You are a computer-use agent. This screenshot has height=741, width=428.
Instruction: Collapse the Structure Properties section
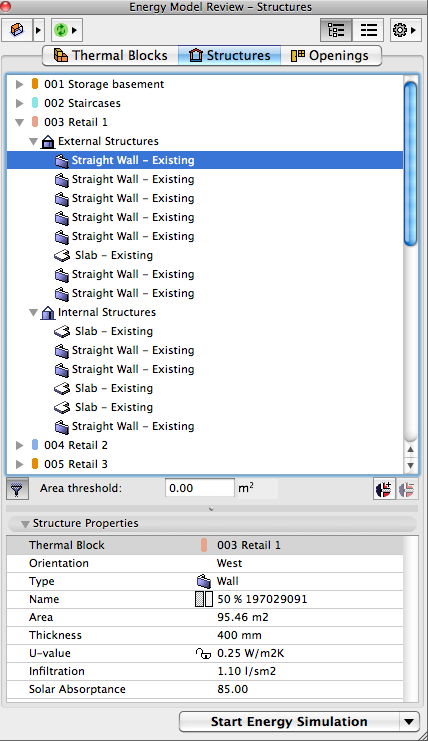(25, 524)
